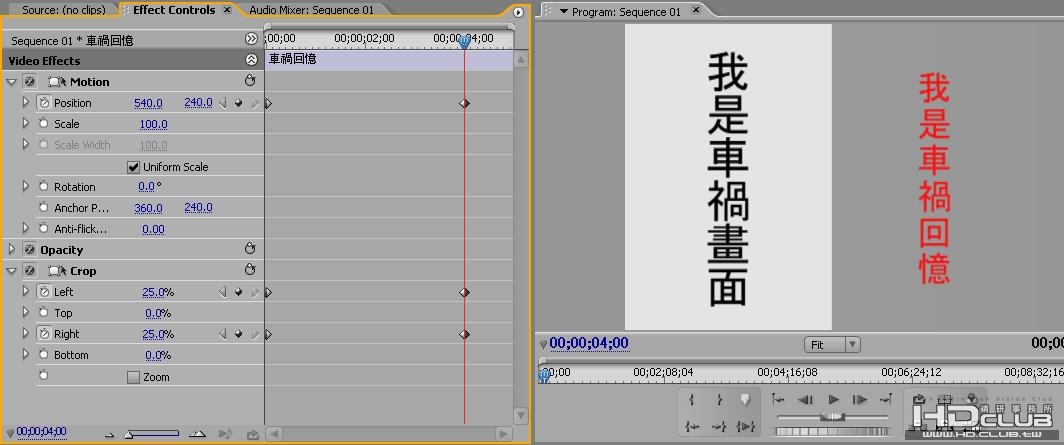The width and height of the screenshot is (1064, 445).
Task: Go to previous Left crop keyframe
Action: (x=223, y=292)
